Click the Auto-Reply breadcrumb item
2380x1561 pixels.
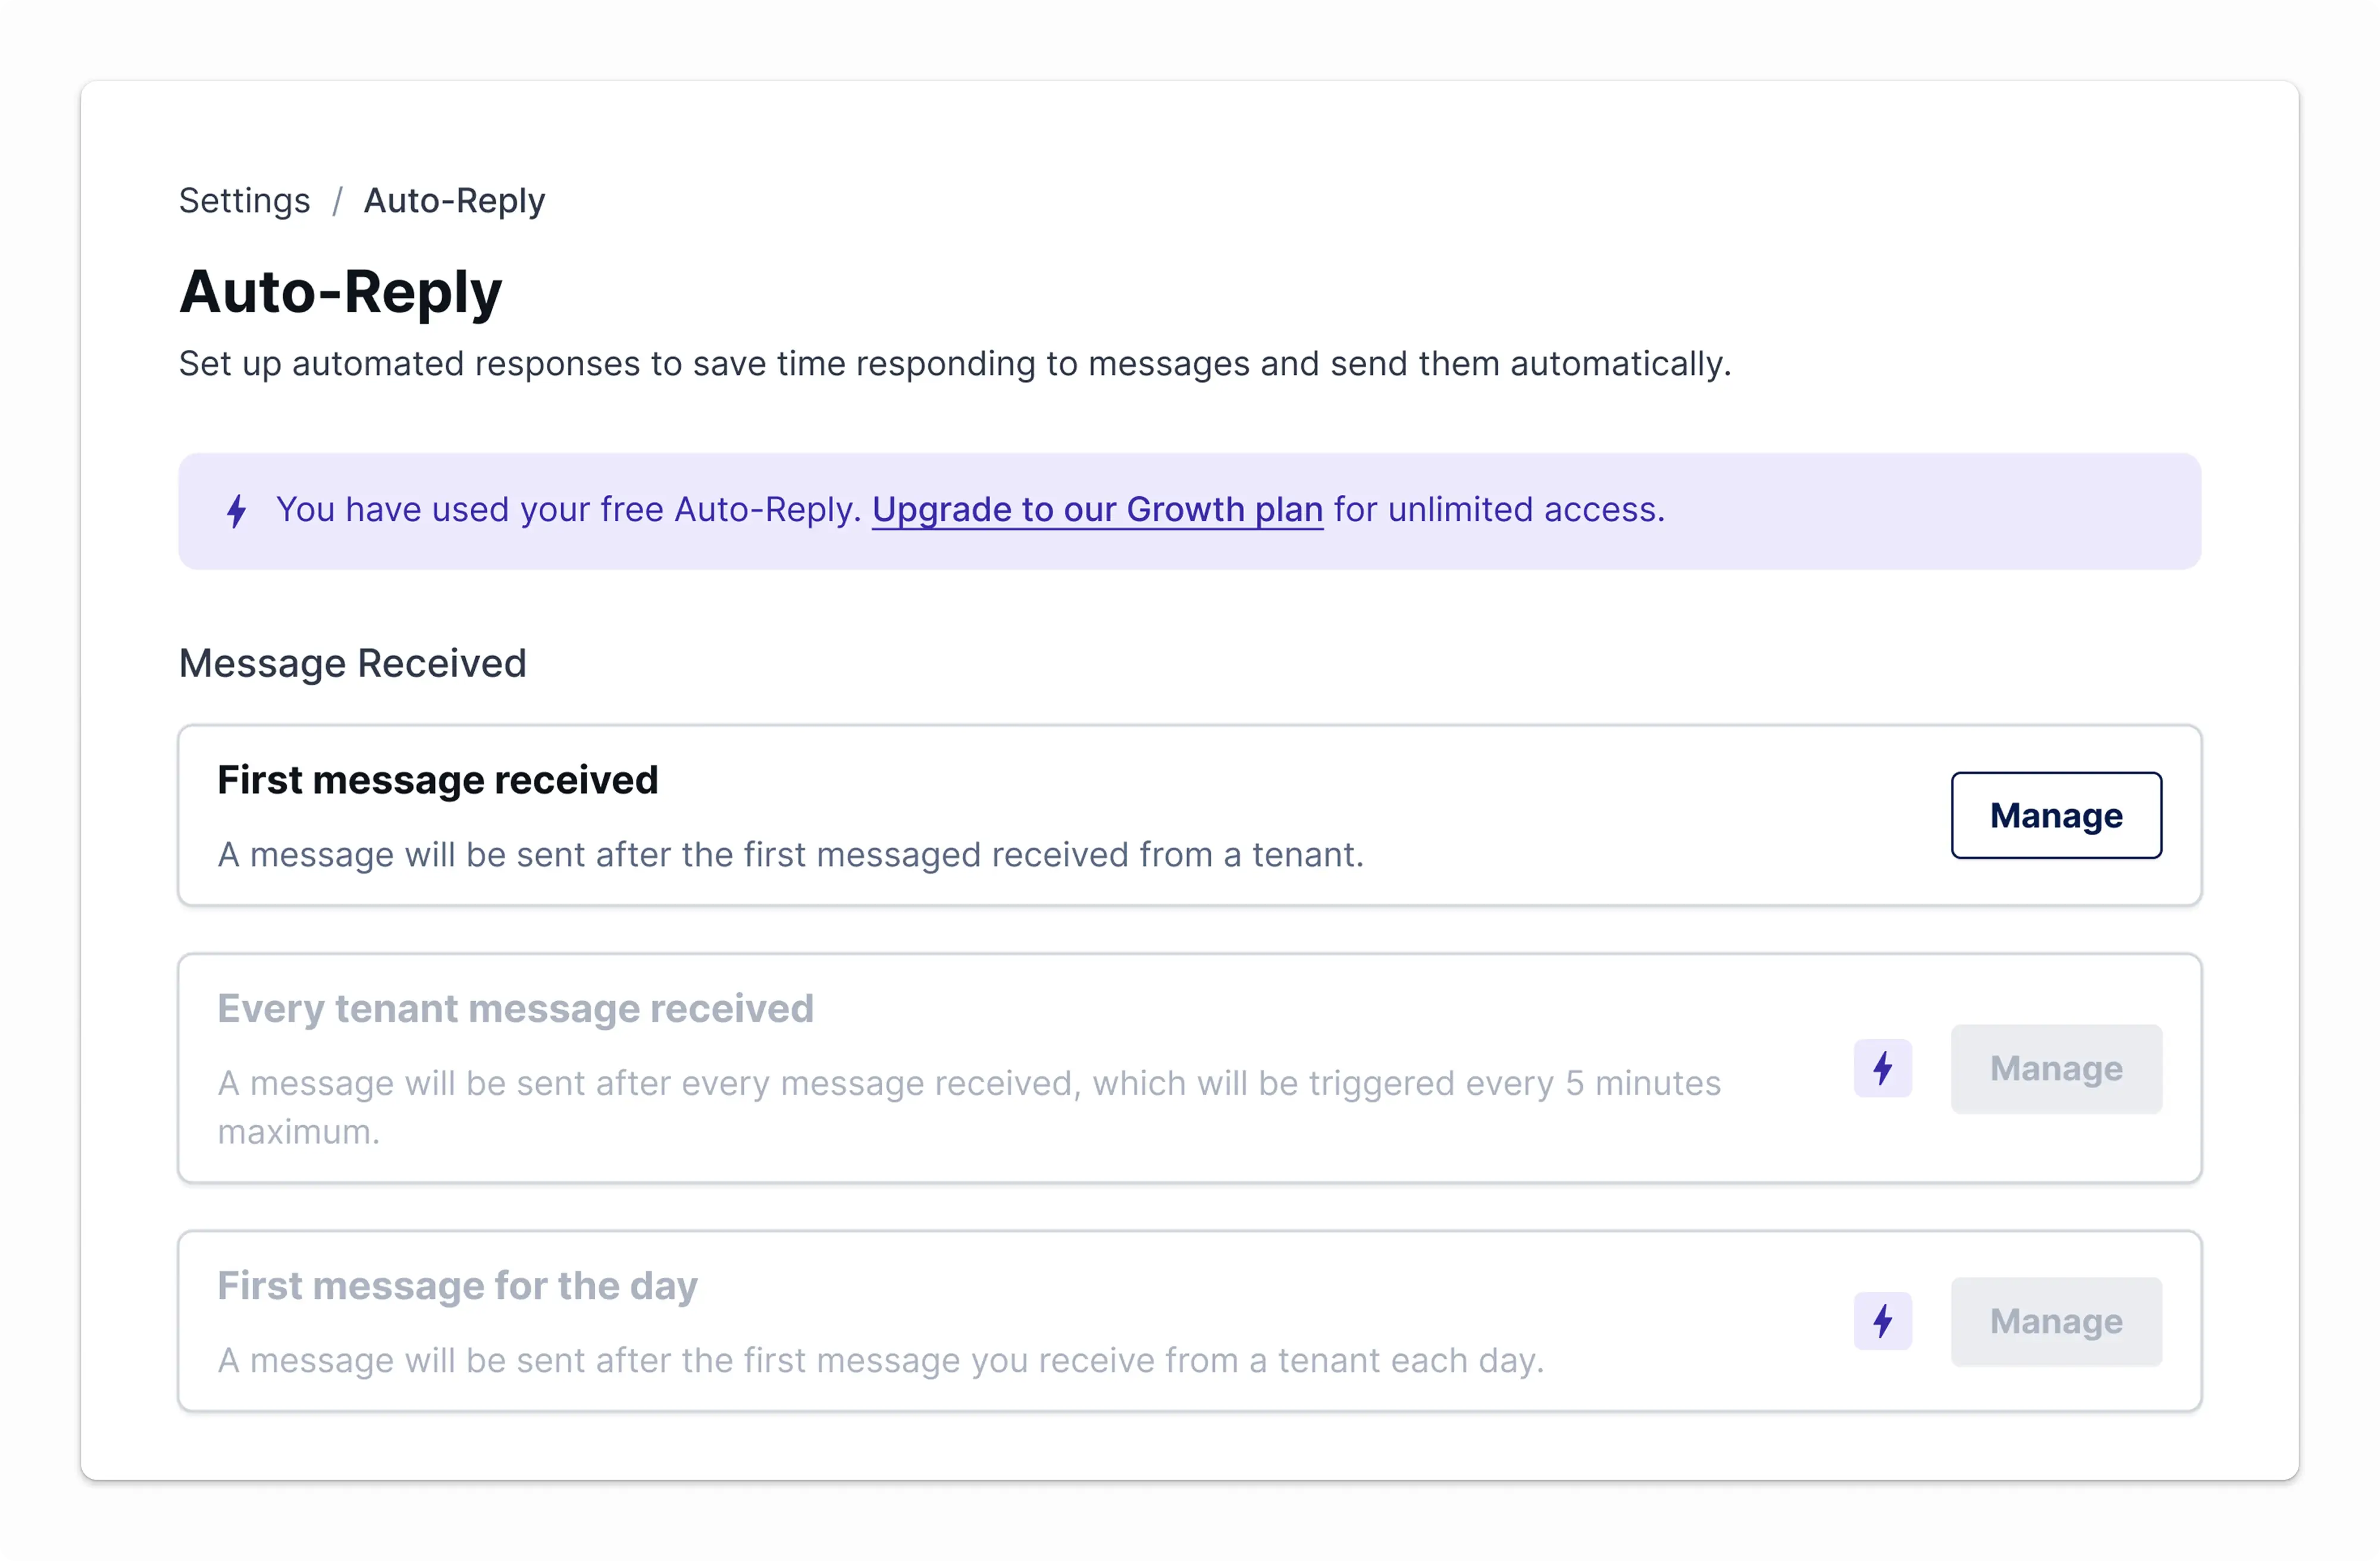[x=454, y=201]
